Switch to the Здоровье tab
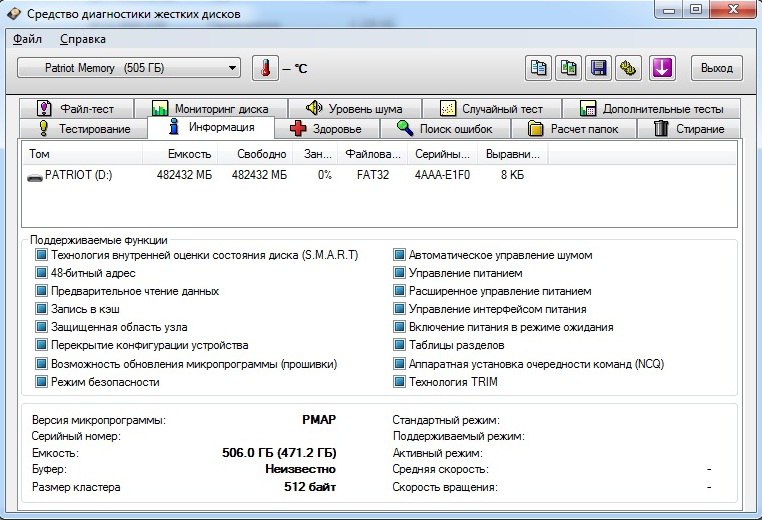This screenshot has height=520, width=762. [326, 129]
